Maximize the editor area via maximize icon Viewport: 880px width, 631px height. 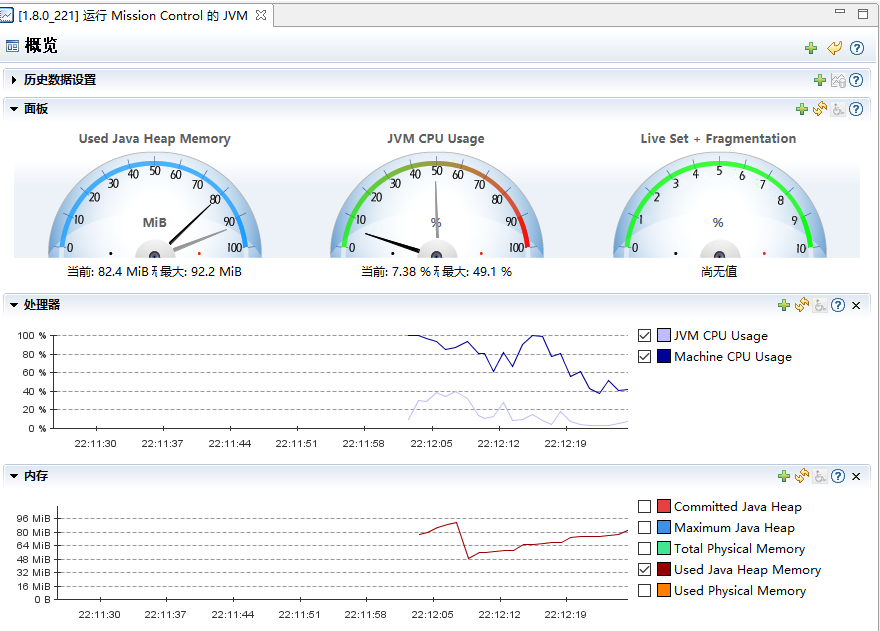[863, 14]
